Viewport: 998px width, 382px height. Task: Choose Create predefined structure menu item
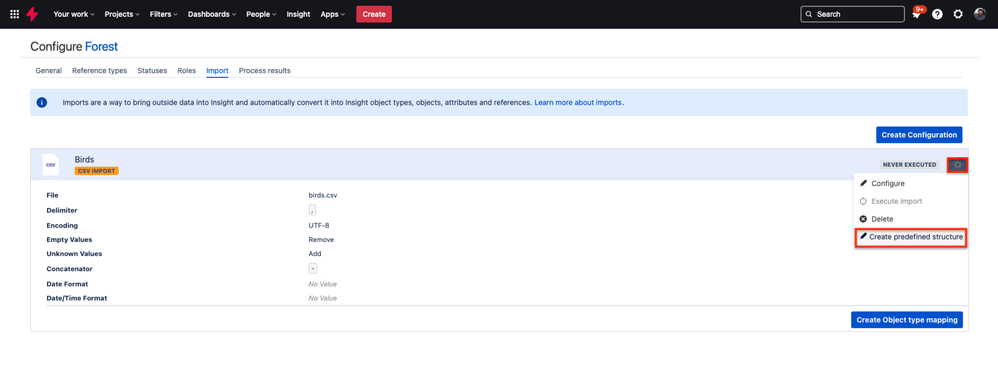tap(911, 237)
